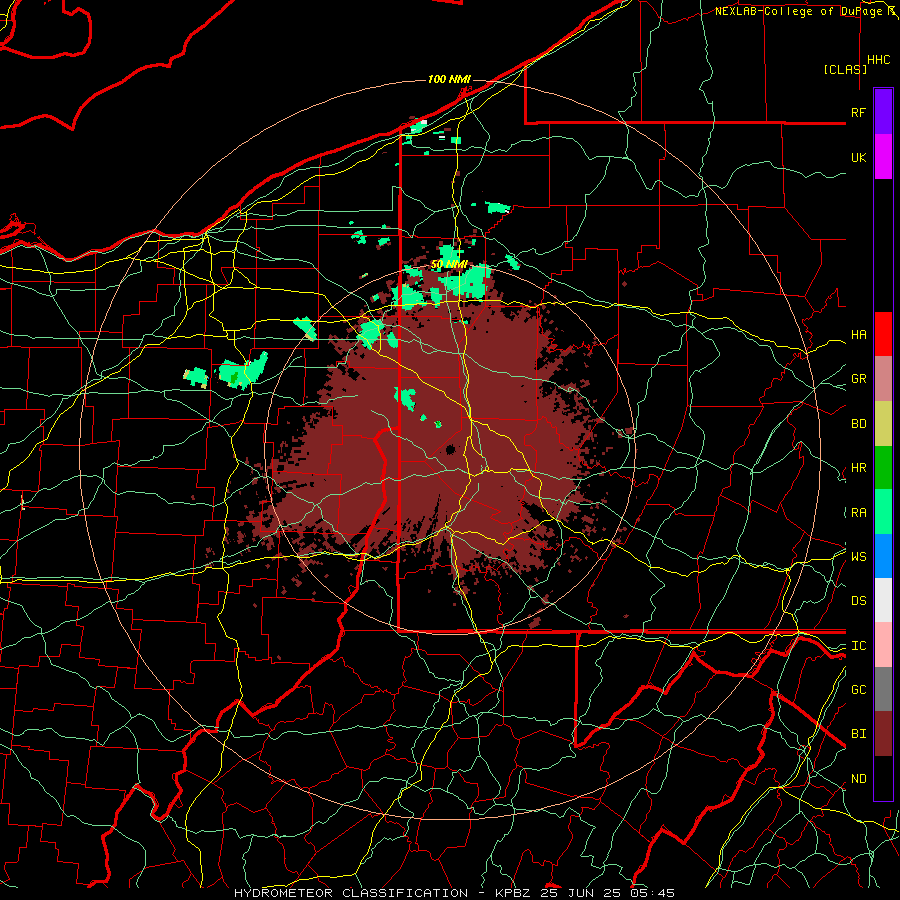Click the 05:45 timestamp
900x900 pixels.
point(651,893)
